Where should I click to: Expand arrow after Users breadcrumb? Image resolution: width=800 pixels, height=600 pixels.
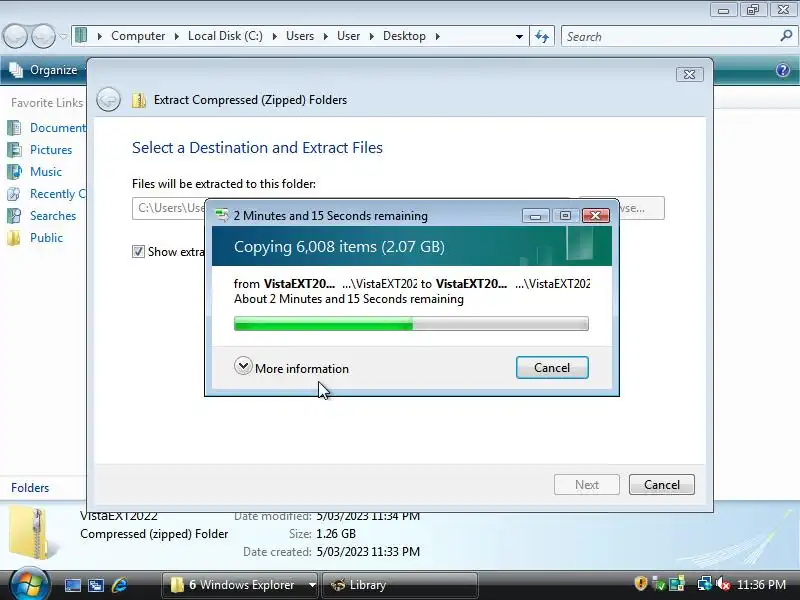tap(326, 36)
